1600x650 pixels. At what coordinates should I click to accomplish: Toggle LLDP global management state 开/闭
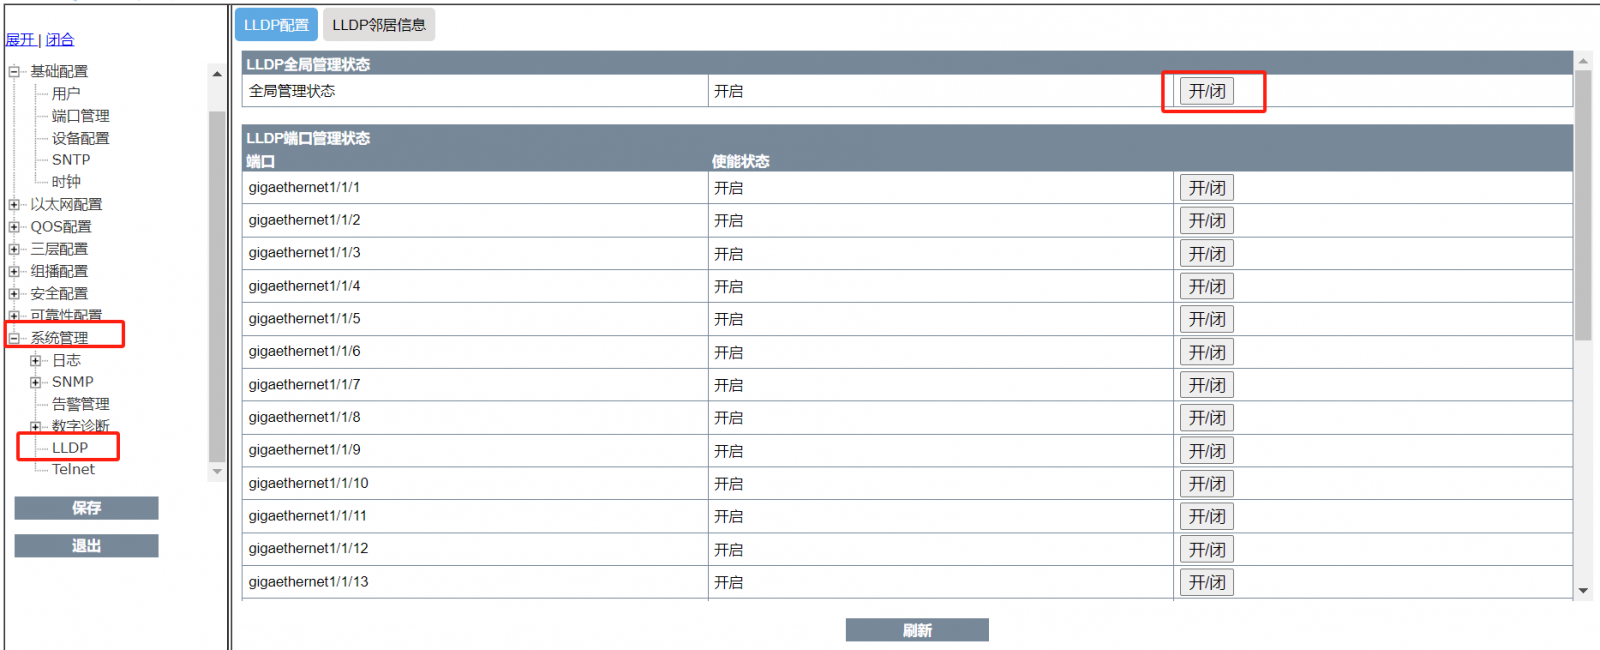1207,91
